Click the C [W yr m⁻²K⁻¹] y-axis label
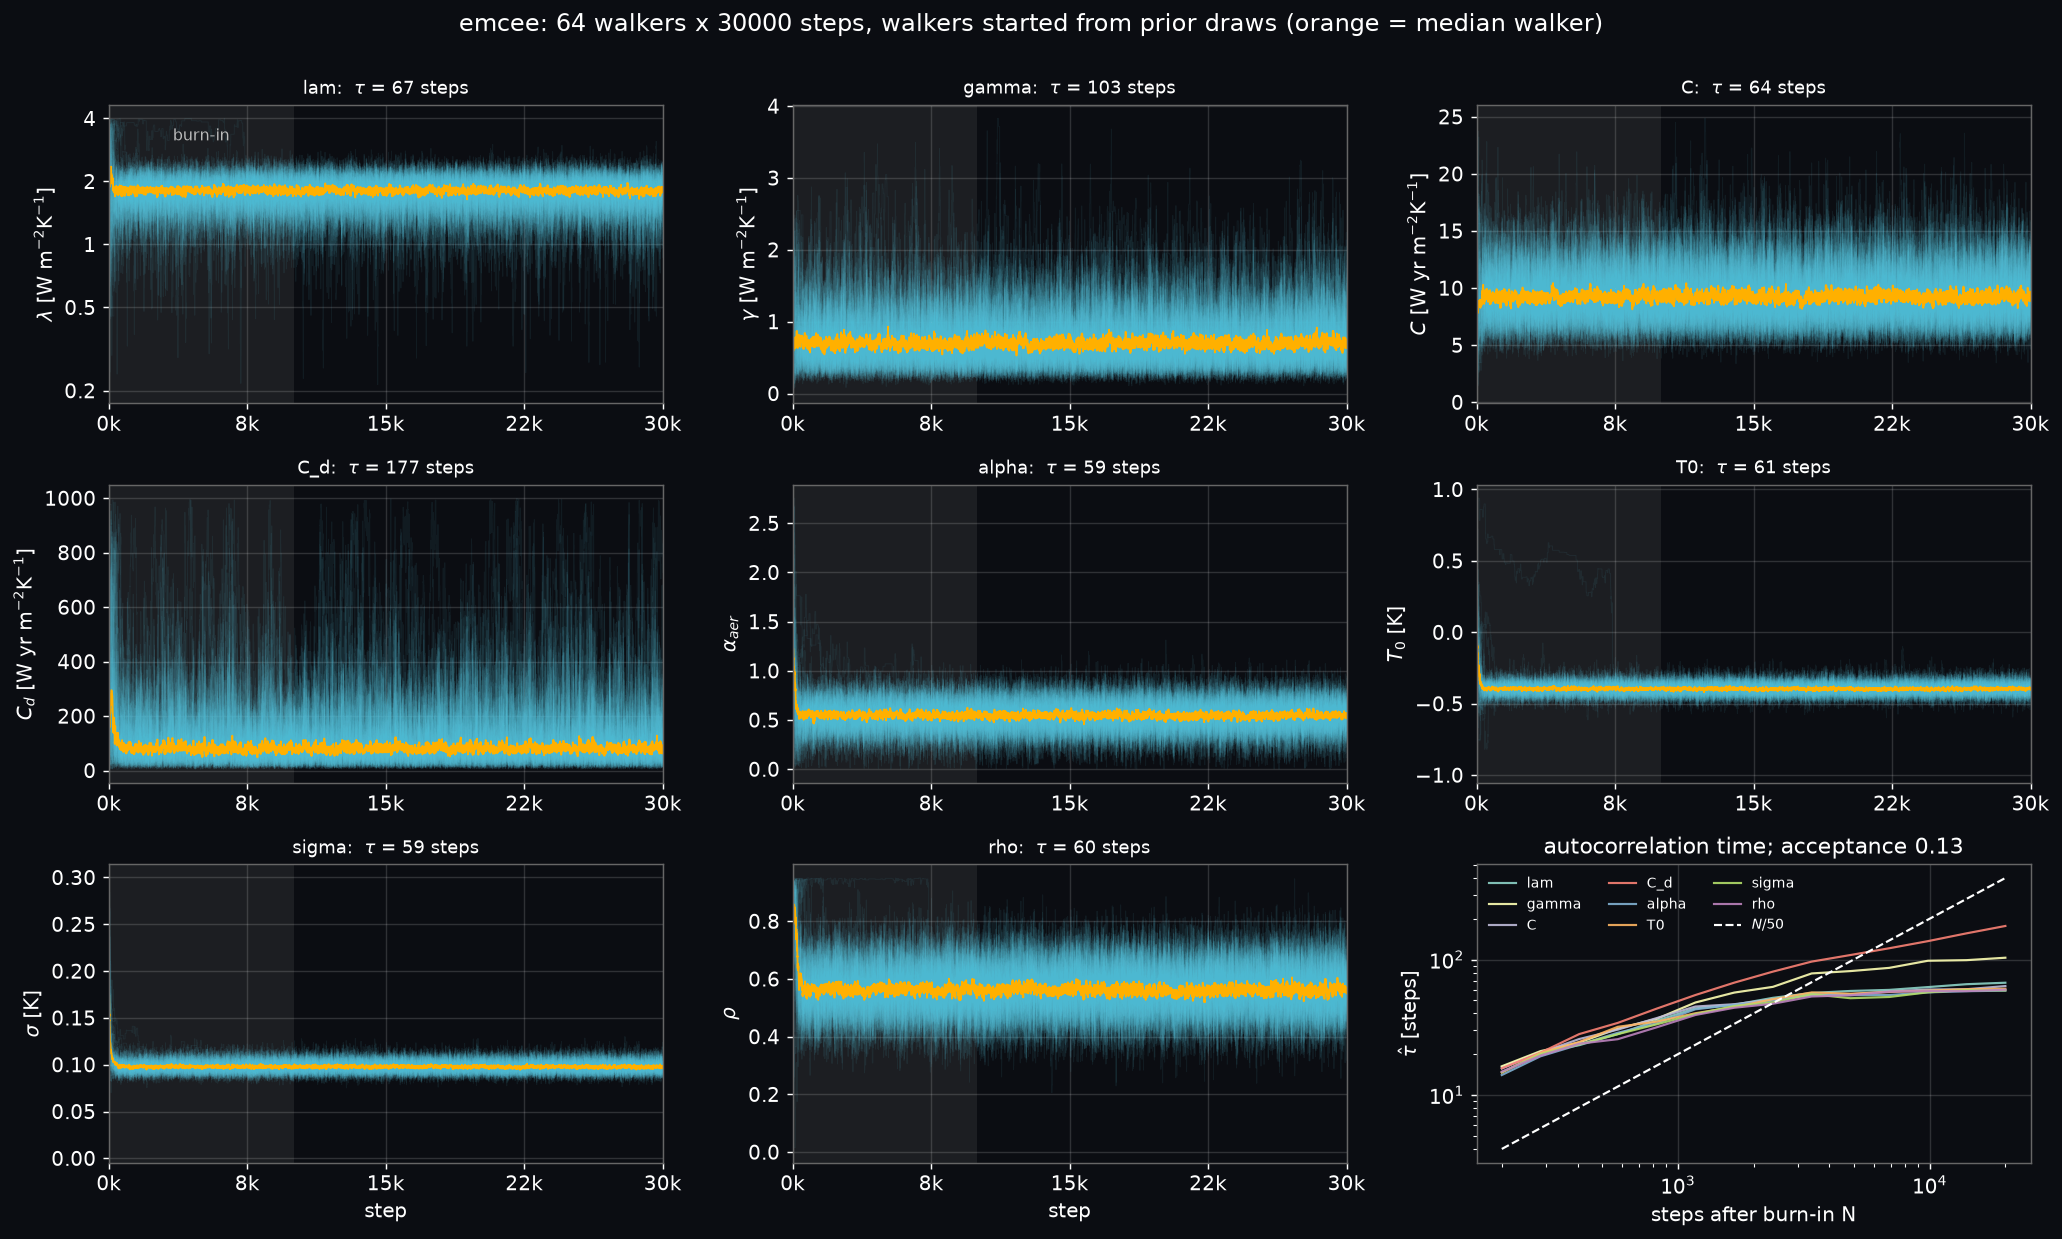 click(x=1420, y=254)
